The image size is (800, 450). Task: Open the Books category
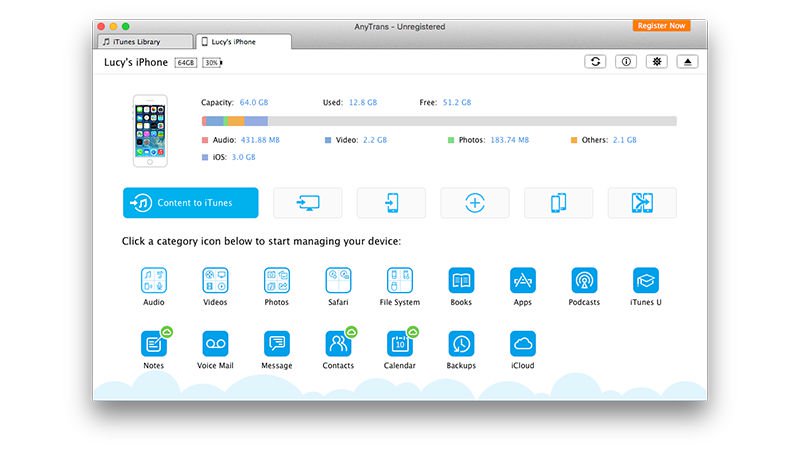point(461,281)
